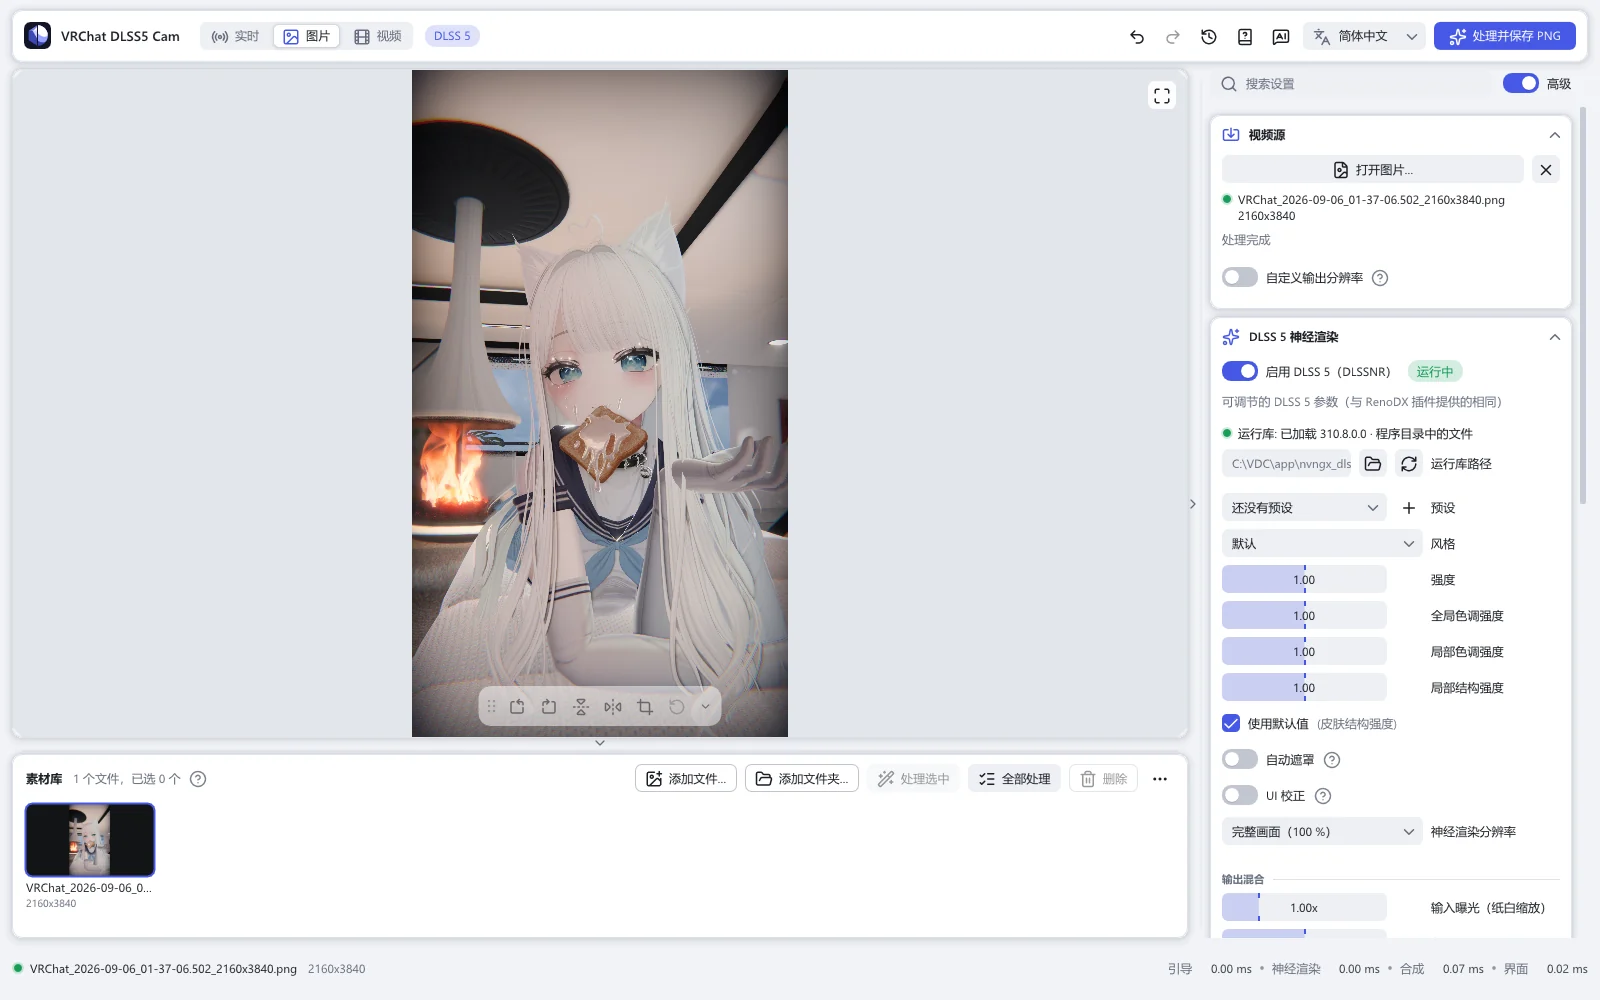
Task: Open the 默认 style dropdown
Action: click(x=1322, y=544)
